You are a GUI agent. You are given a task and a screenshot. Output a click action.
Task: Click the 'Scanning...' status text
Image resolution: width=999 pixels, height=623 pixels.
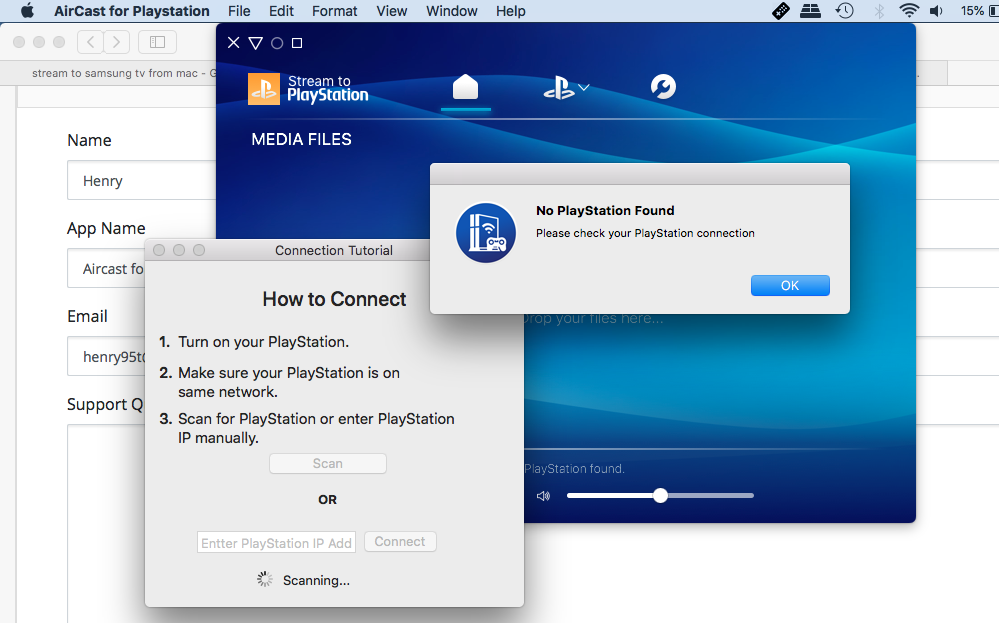coord(317,580)
